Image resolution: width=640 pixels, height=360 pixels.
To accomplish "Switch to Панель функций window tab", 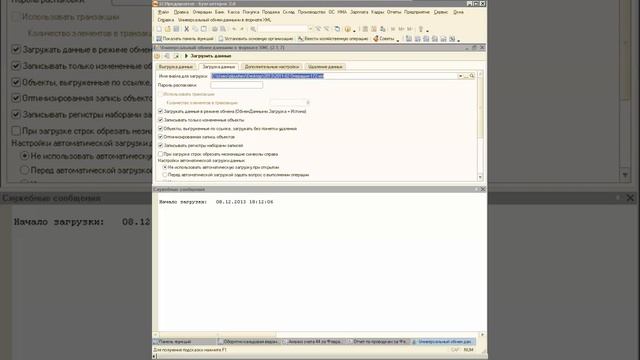I will click(184, 342).
